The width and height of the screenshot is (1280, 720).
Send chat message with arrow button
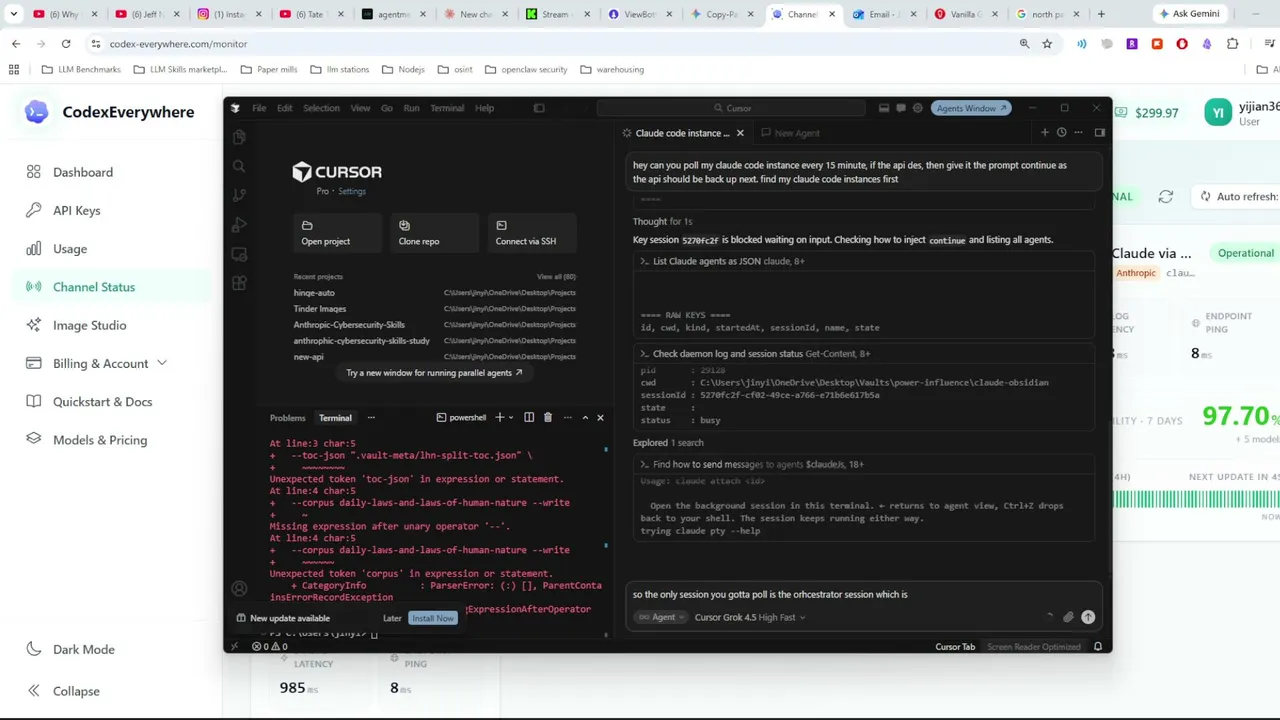[1088, 617]
